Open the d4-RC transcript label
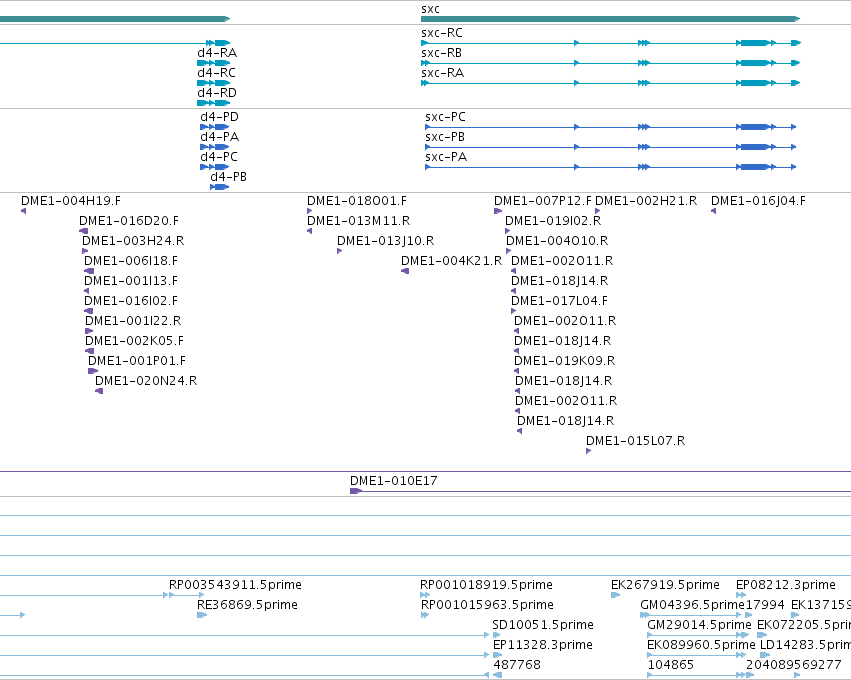The image size is (851, 680). [x=217, y=73]
